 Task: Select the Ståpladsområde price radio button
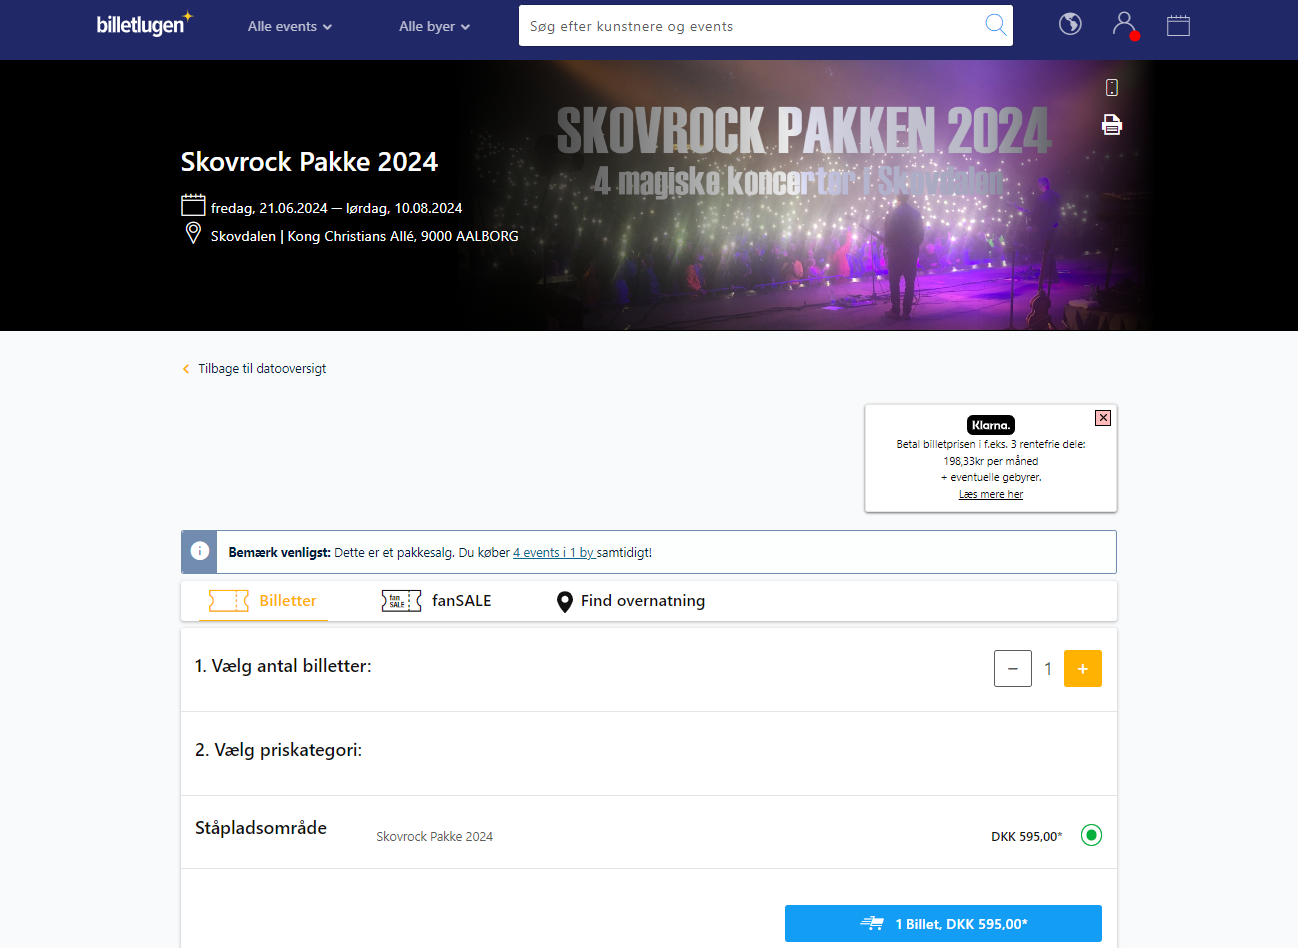tap(1091, 835)
